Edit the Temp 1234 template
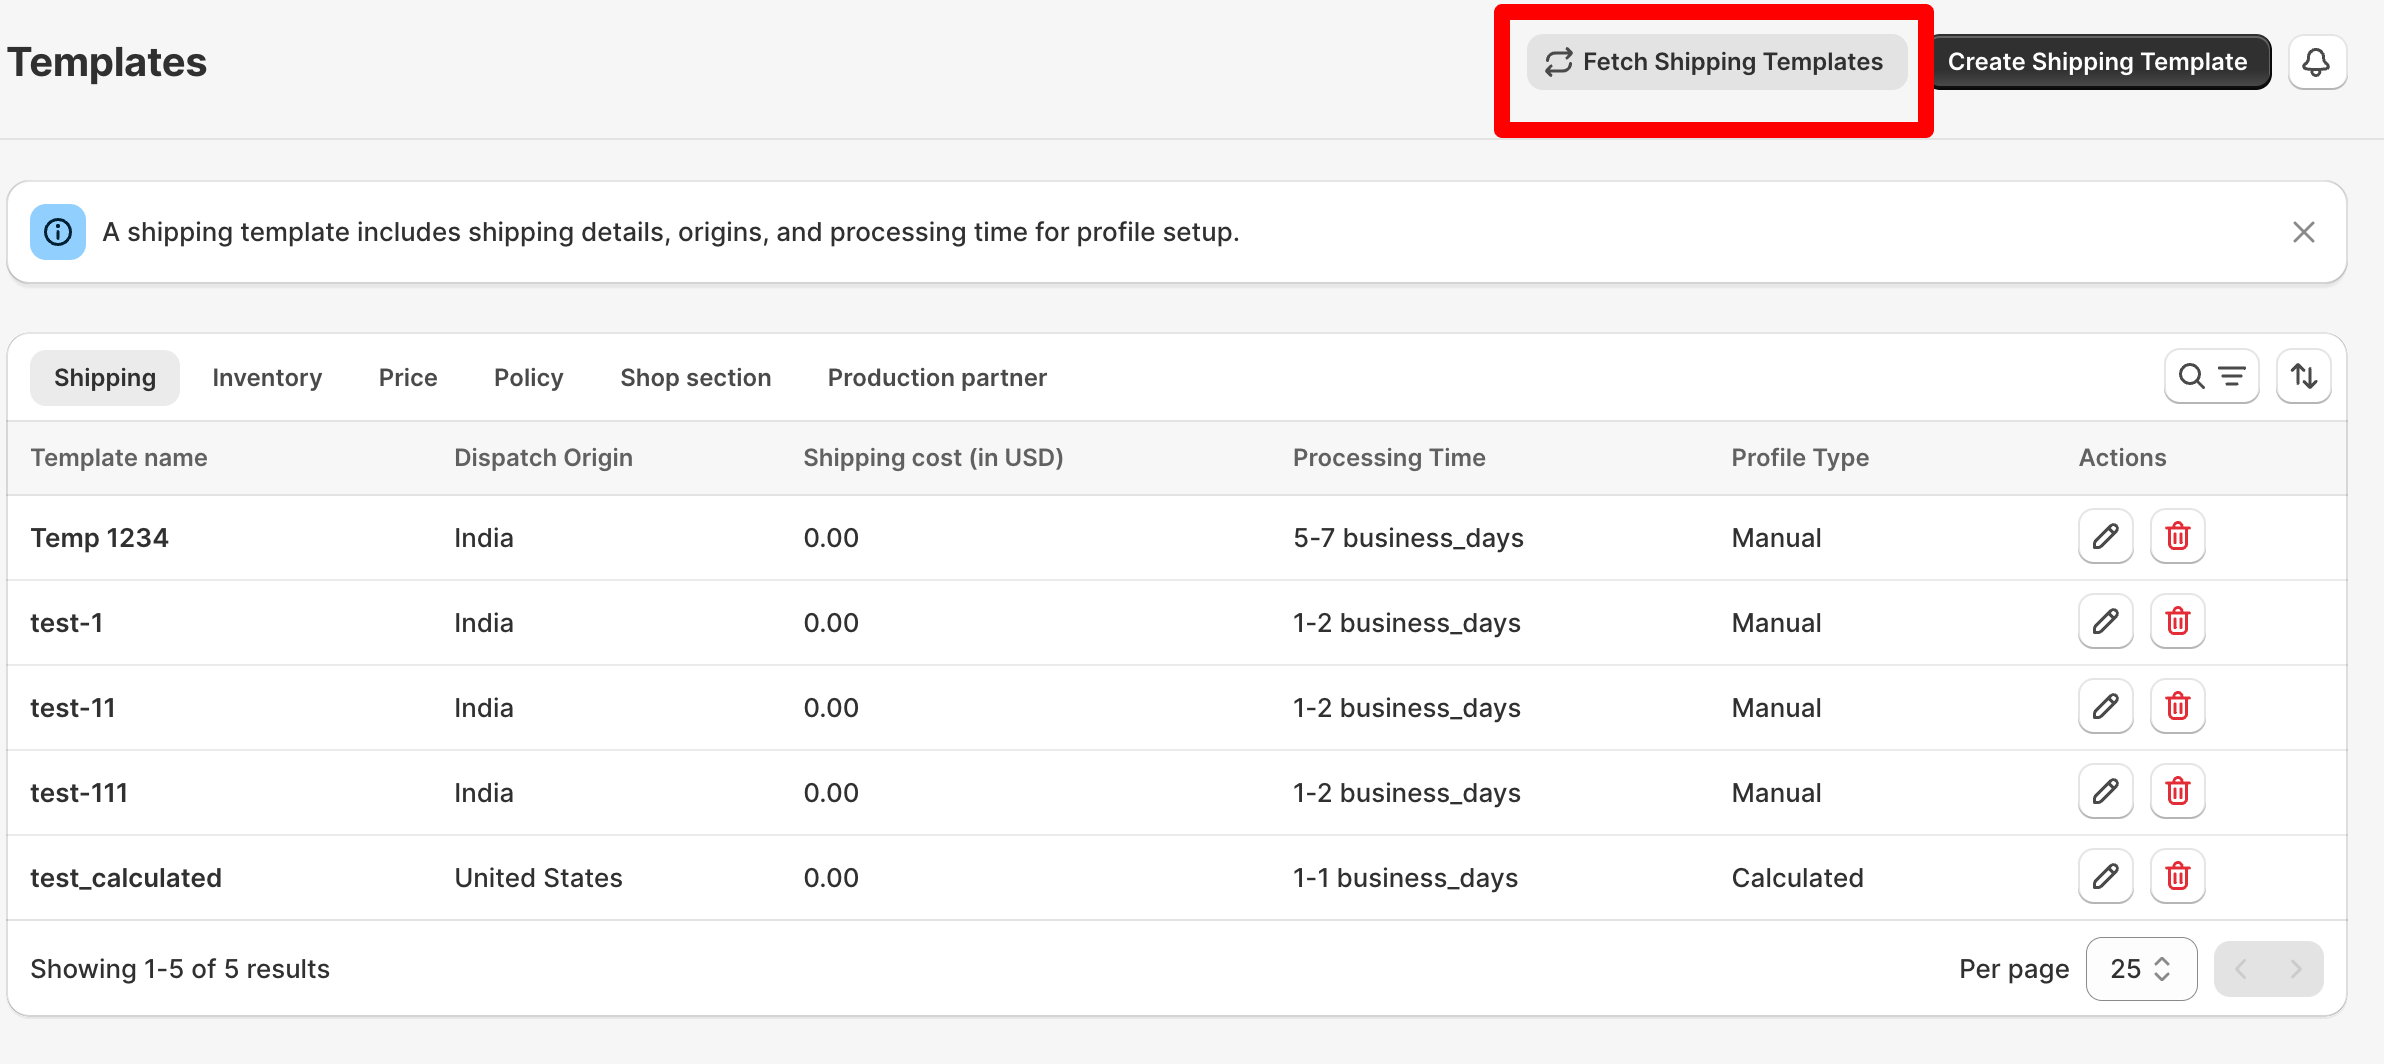2384x1064 pixels. point(2106,537)
